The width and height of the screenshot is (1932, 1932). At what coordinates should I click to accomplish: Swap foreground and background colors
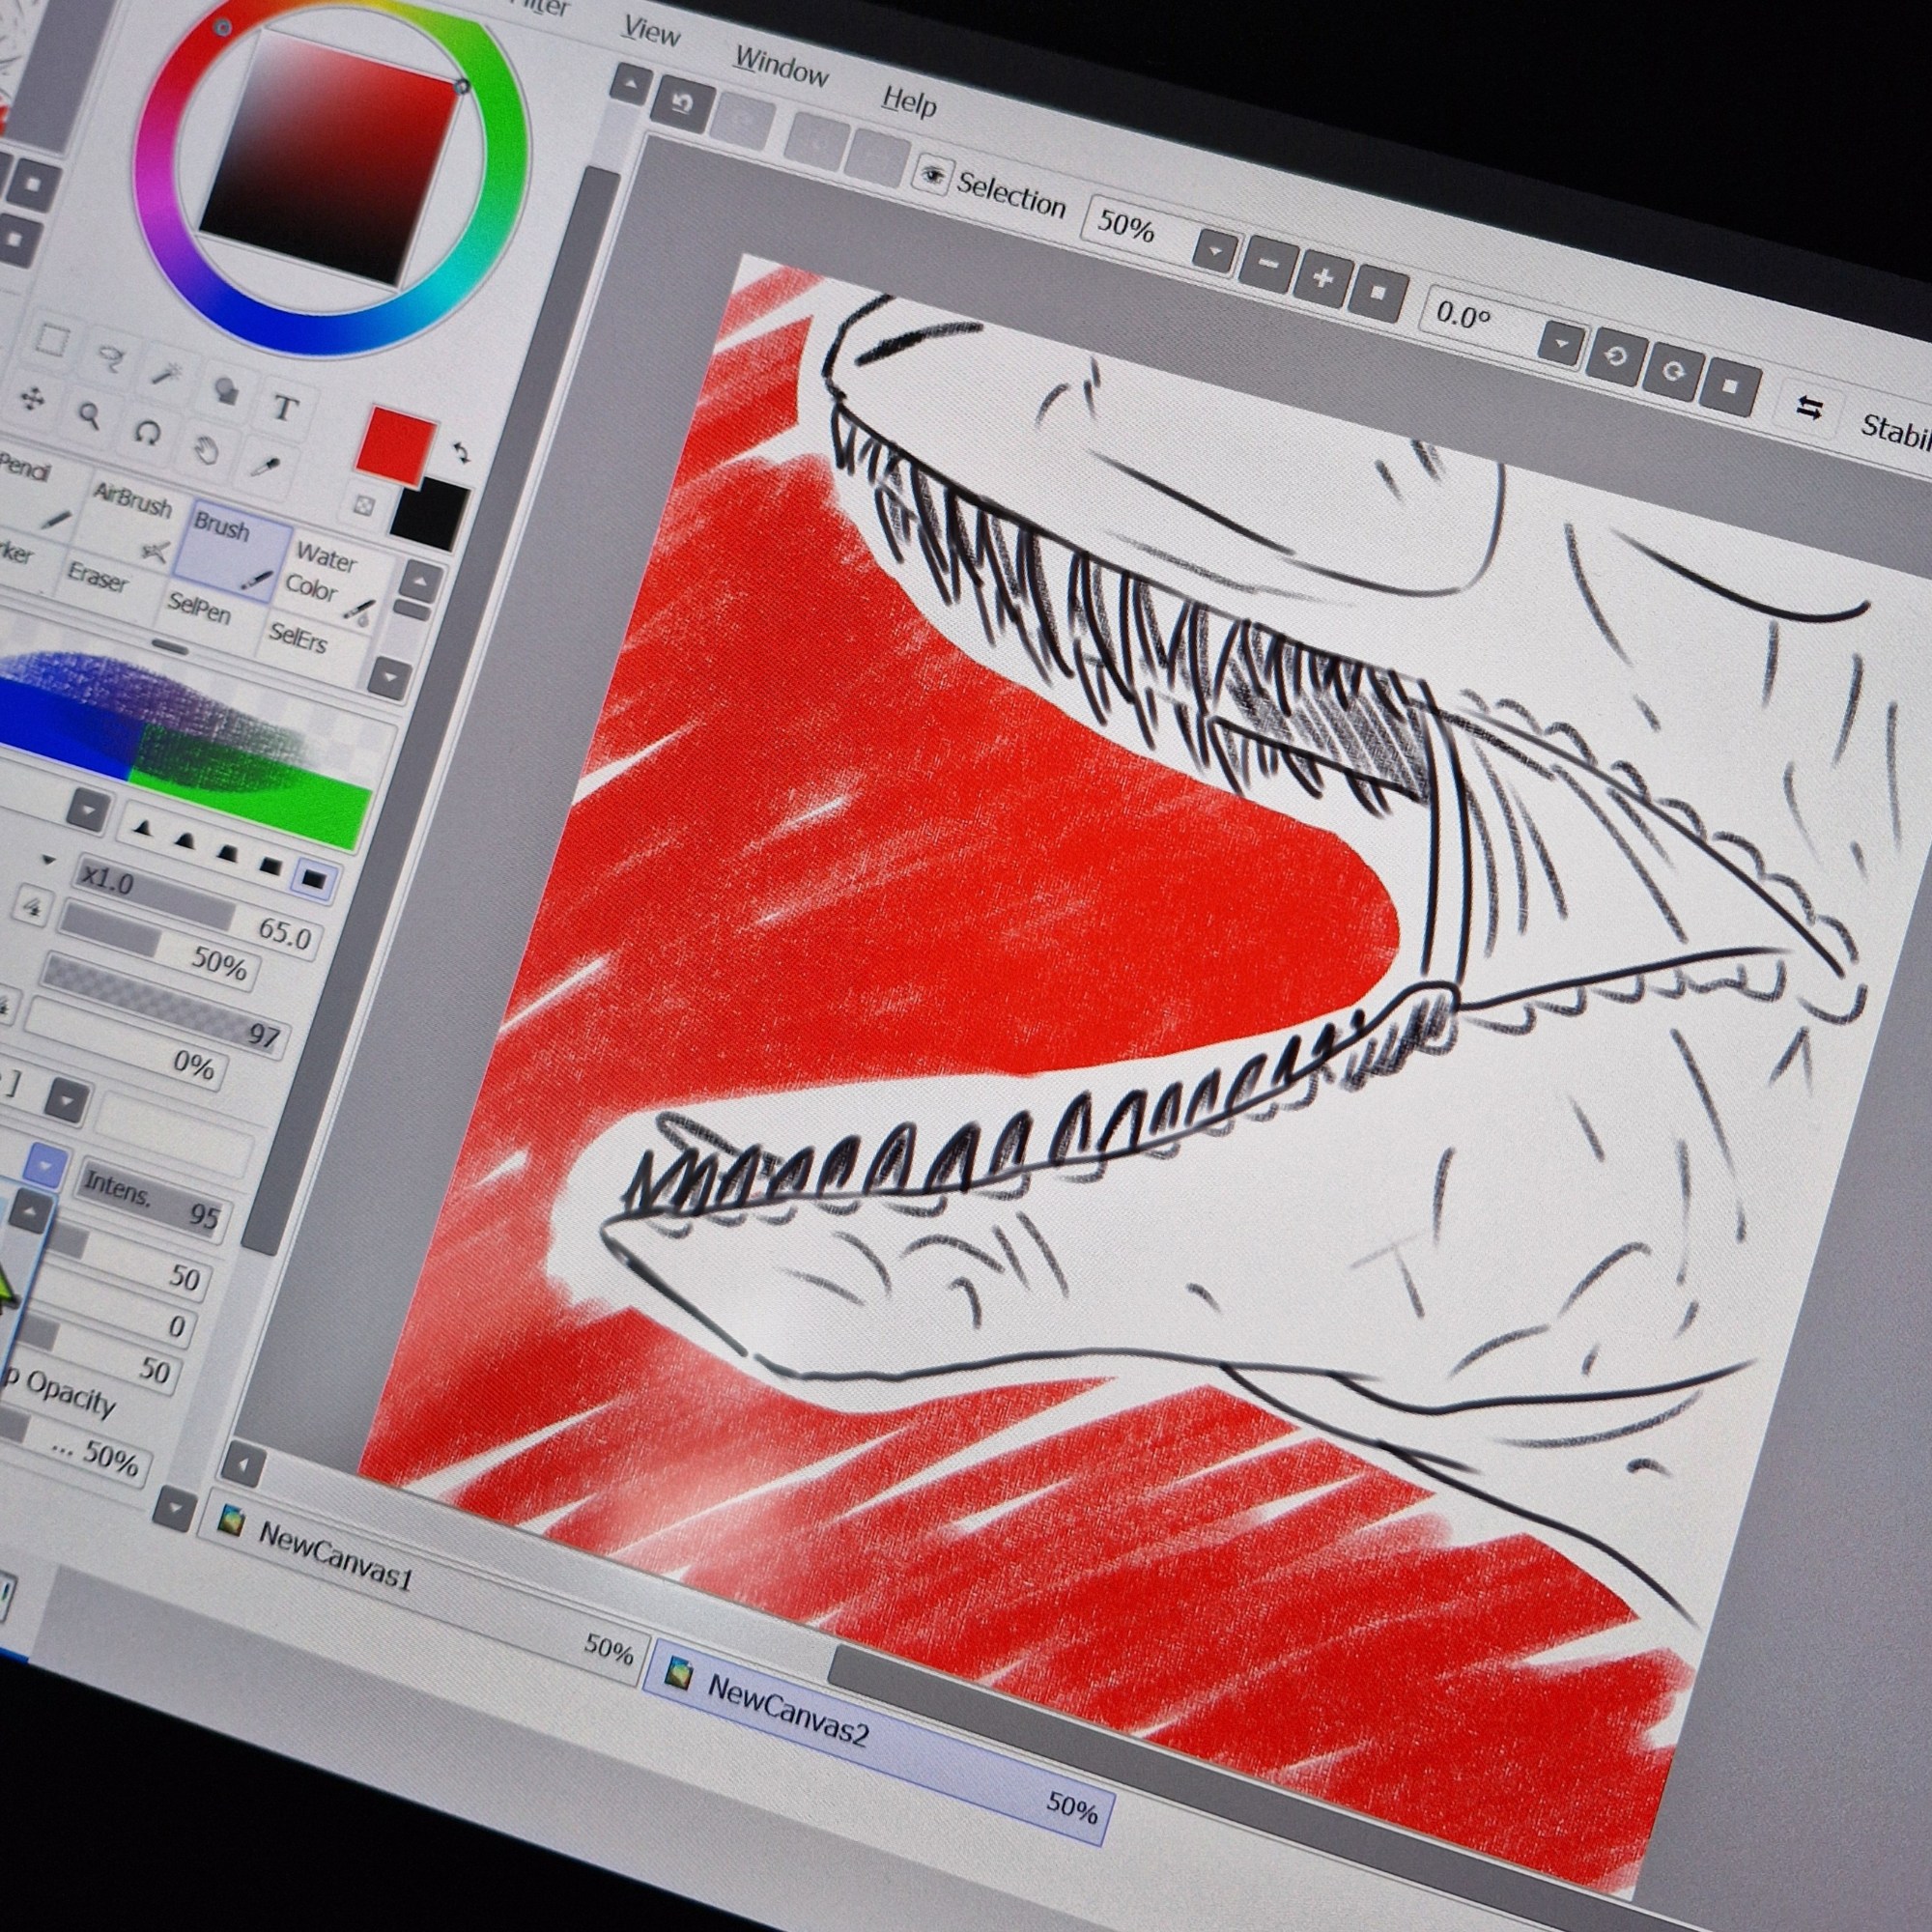pos(461,452)
